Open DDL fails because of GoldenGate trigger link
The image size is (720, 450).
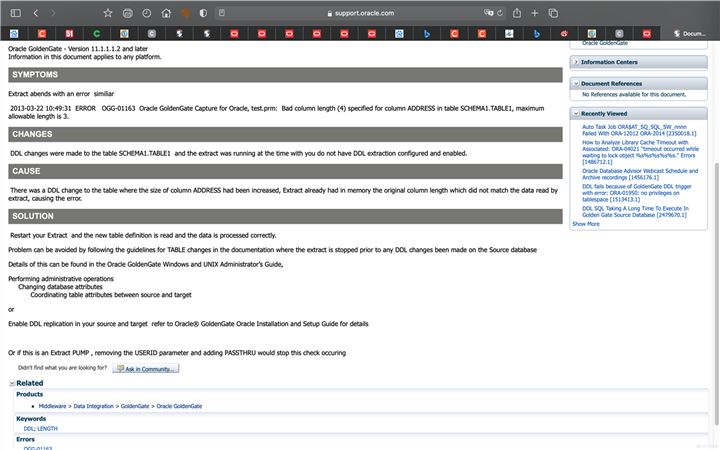click(x=636, y=193)
